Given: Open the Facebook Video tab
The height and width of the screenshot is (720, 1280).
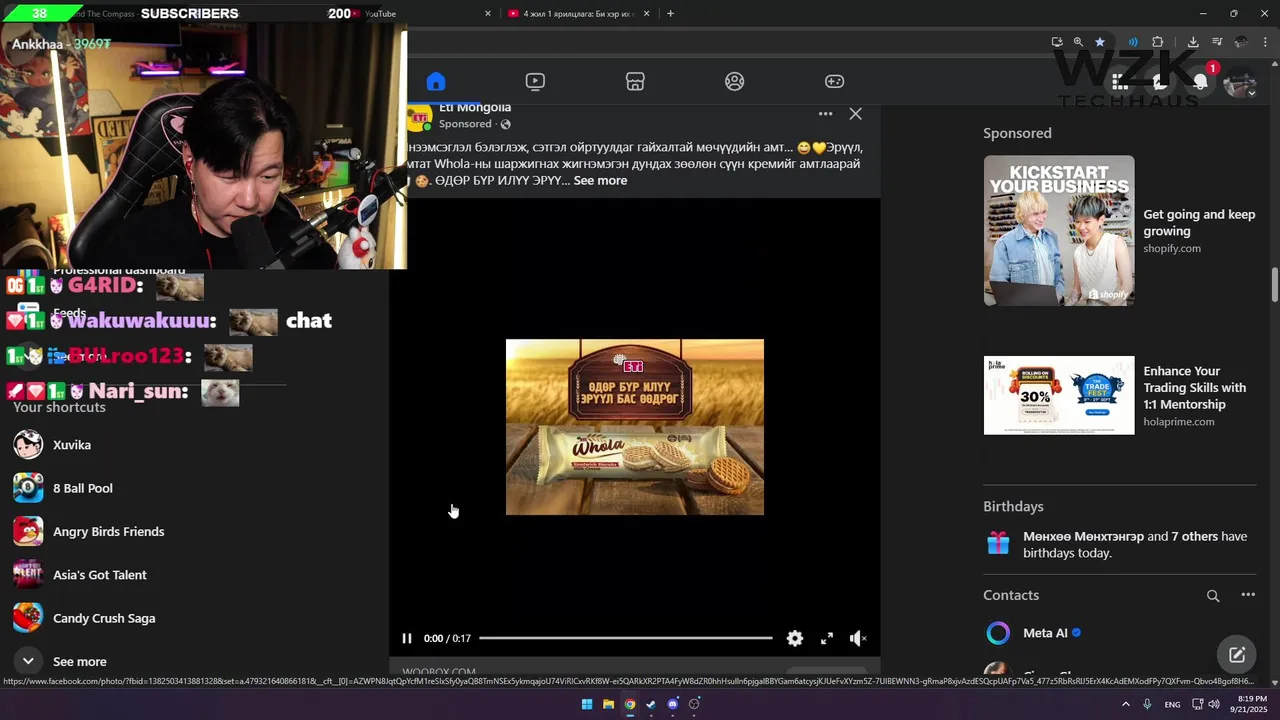Looking at the screenshot, I should 535,82.
